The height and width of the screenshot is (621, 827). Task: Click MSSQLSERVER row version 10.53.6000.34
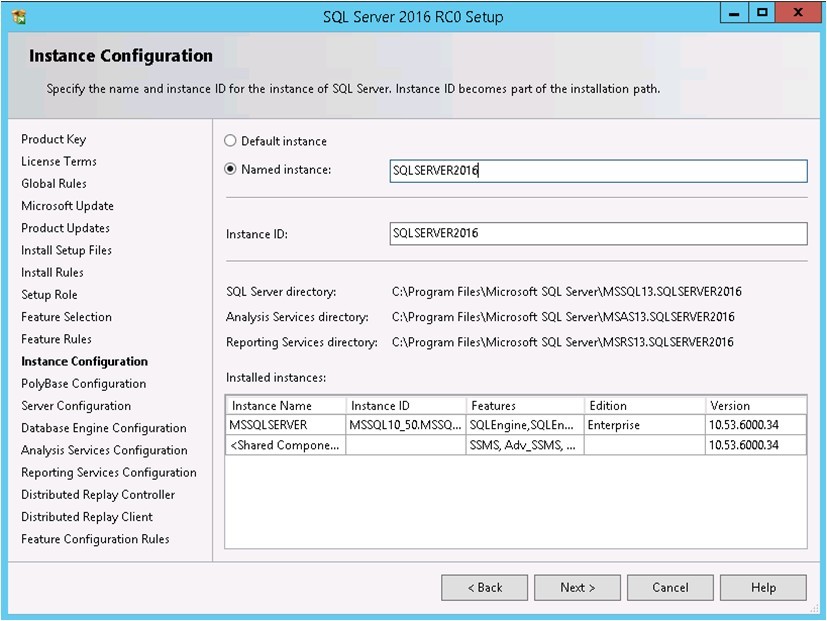(x=756, y=425)
